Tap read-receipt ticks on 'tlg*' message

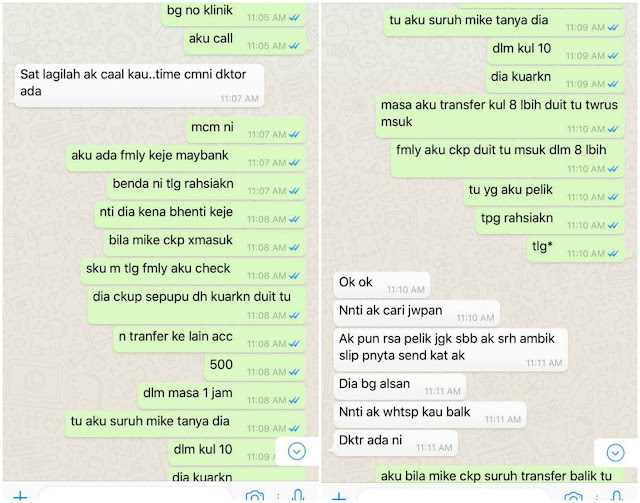pyautogui.click(x=613, y=254)
